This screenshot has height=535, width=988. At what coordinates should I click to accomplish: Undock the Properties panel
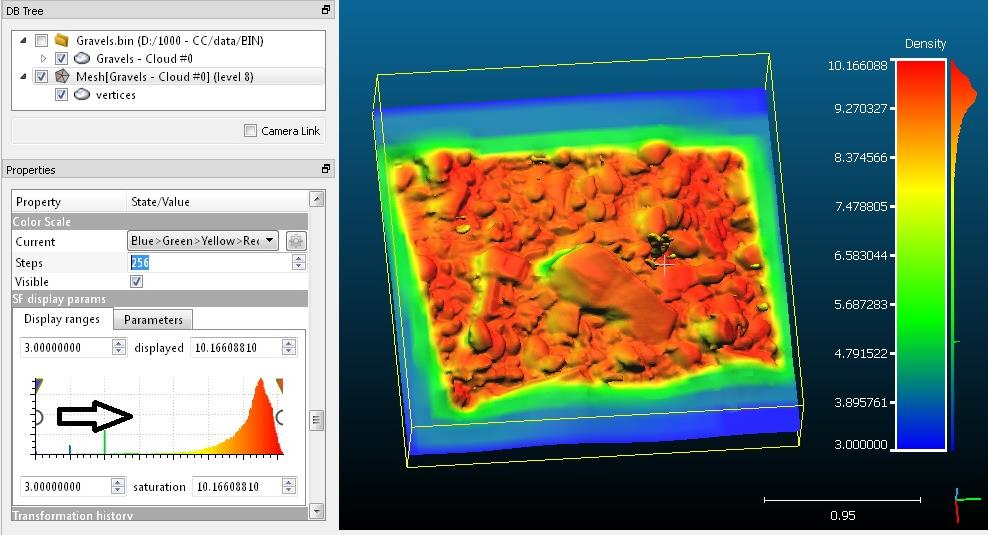pyautogui.click(x=325, y=170)
